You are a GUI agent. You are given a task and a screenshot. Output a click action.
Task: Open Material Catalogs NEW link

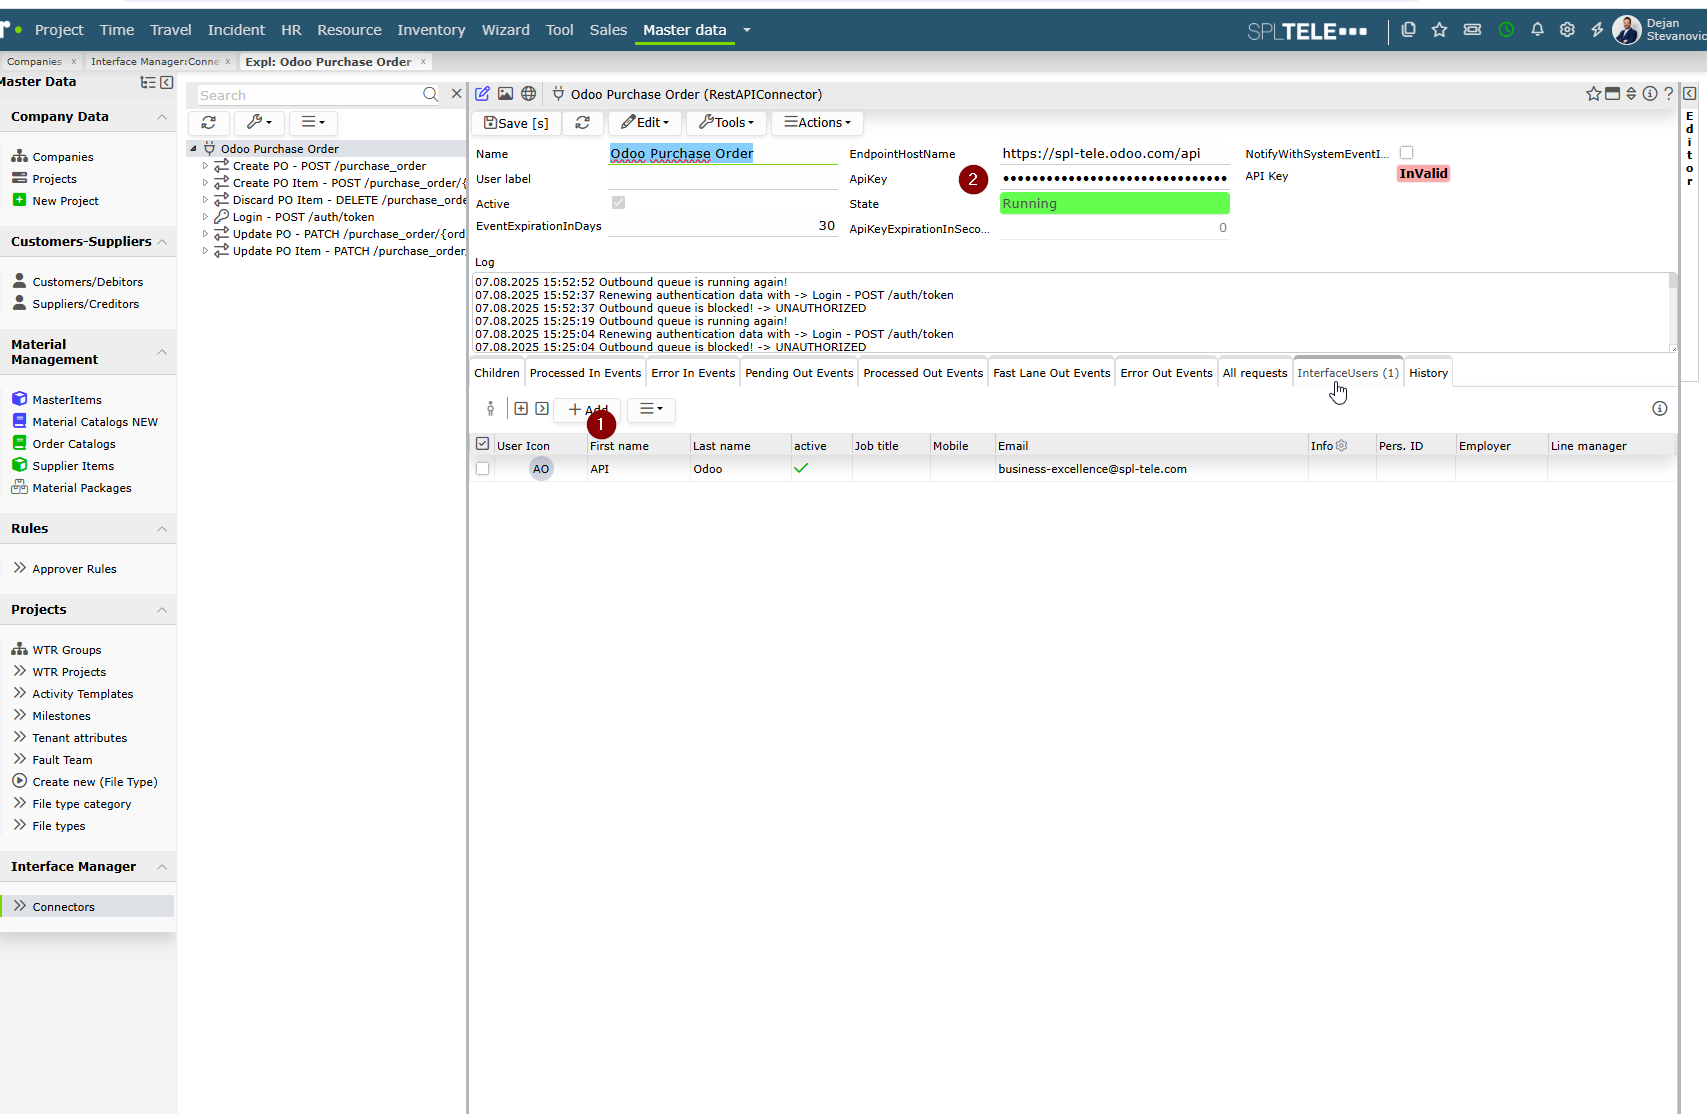point(95,422)
